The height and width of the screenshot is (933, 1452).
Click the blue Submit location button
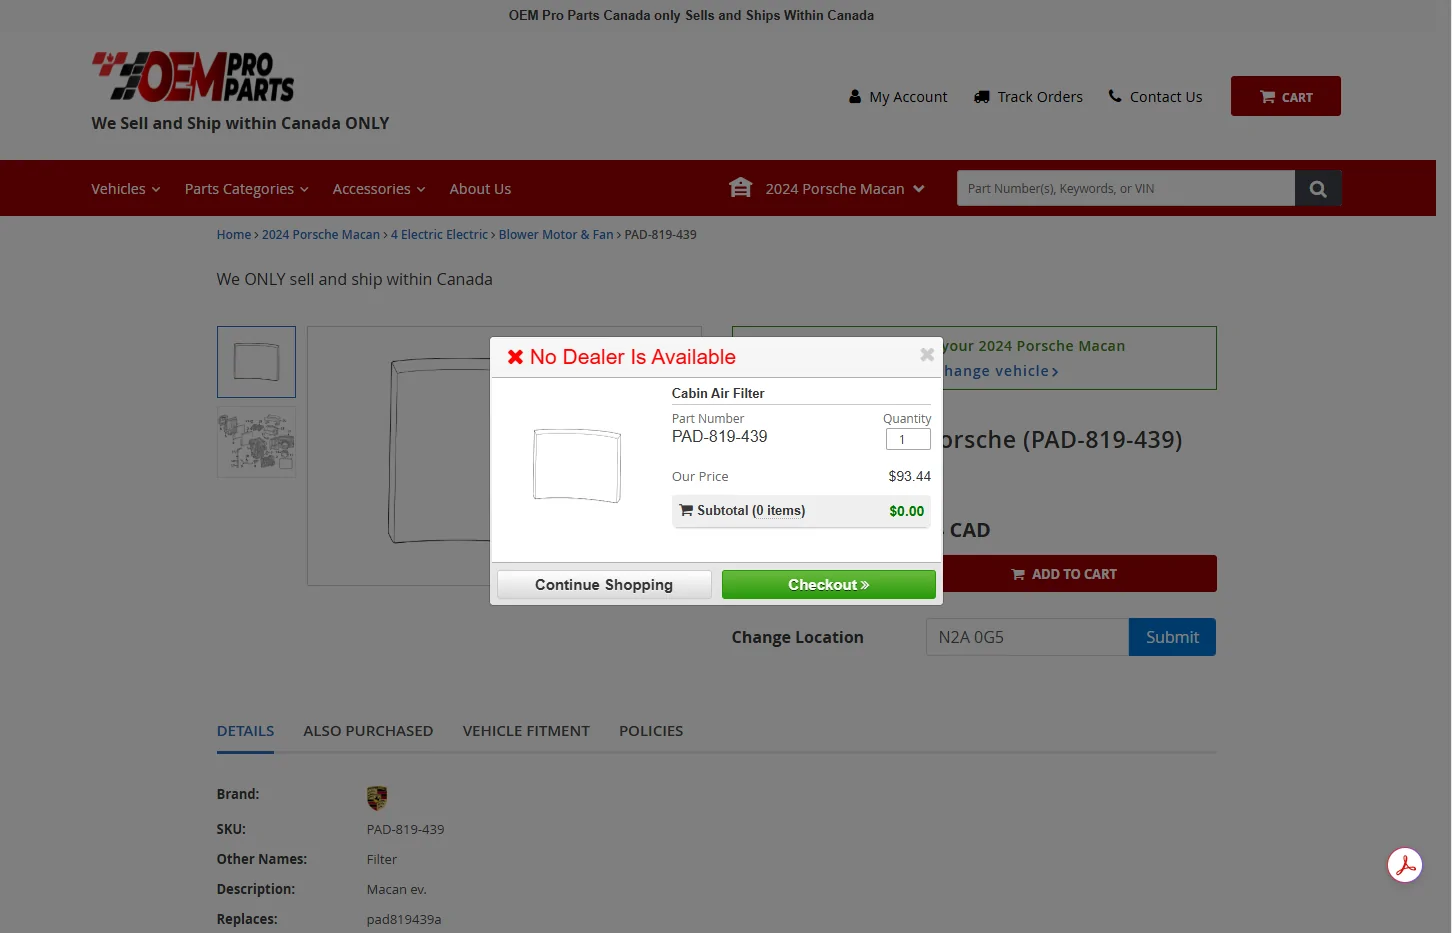pyautogui.click(x=1171, y=637)
